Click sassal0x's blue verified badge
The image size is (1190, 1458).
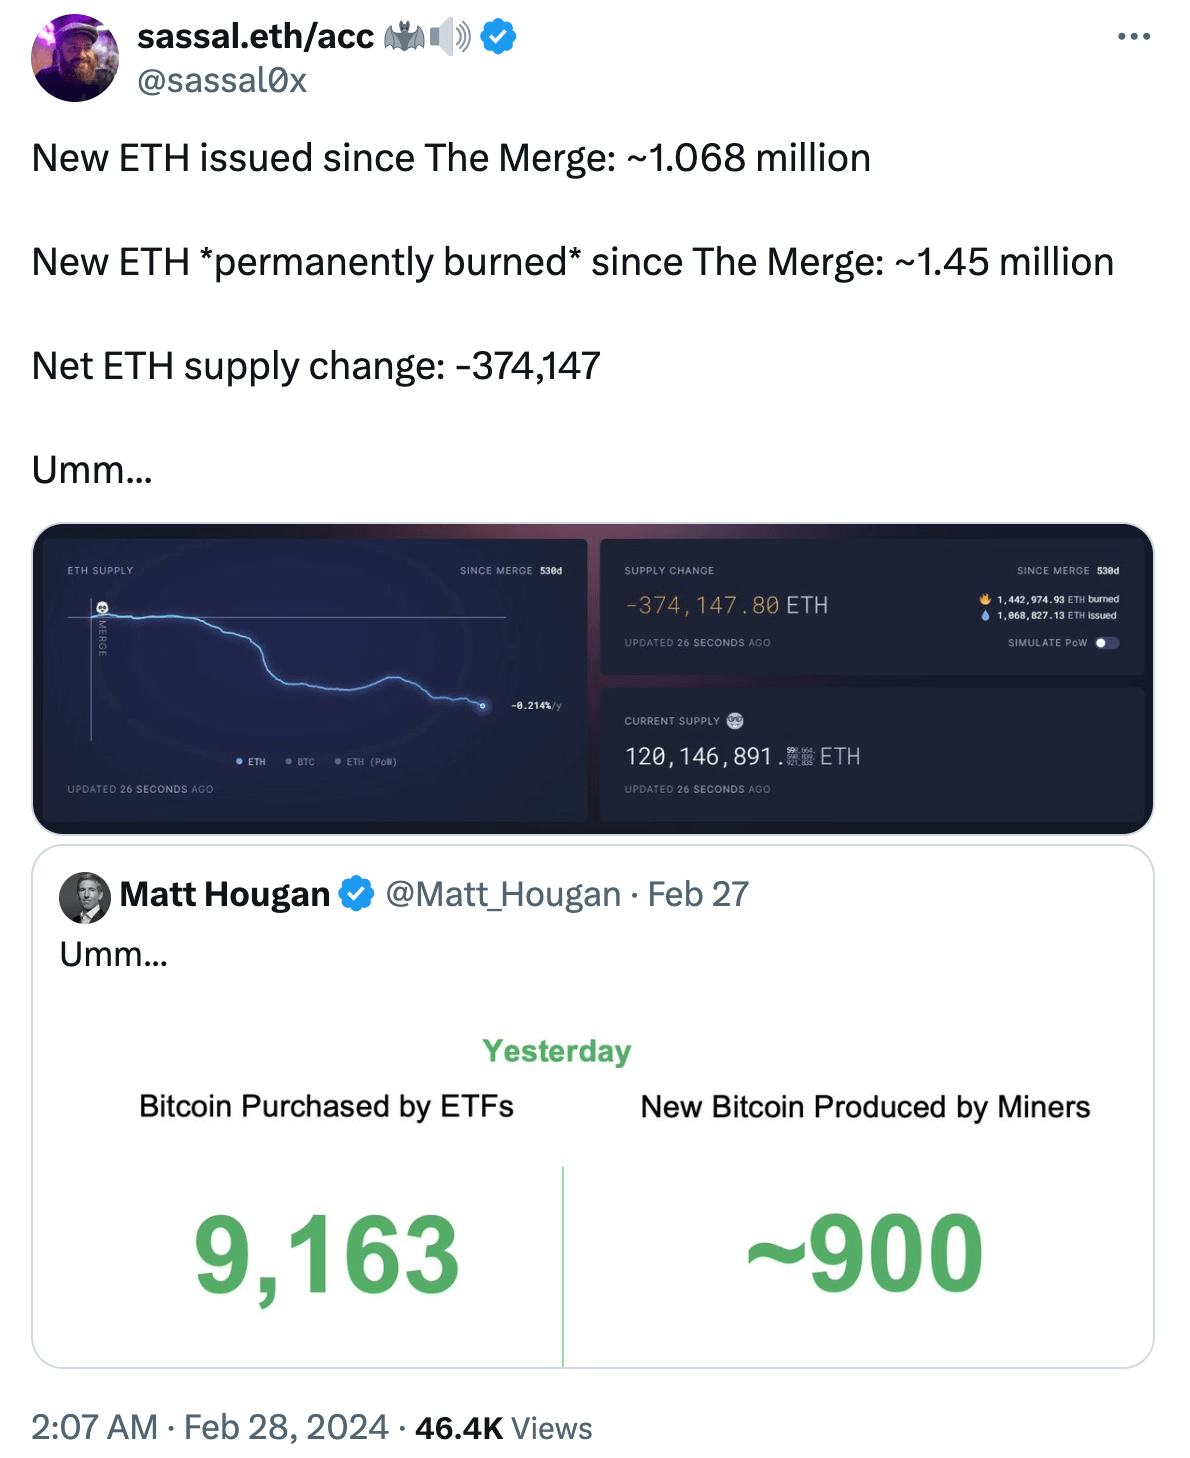click(x=498, y=38)
